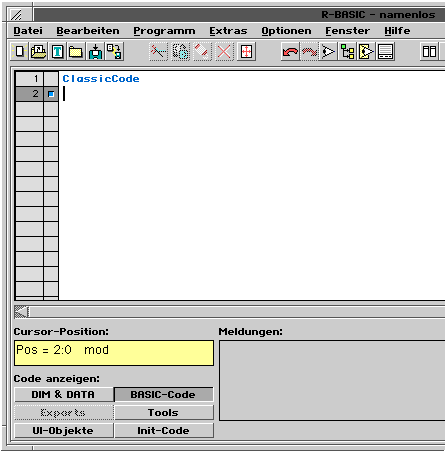Toggle the blue marker on line 2
The height and width of the screenshot is (452, 446).
(51, 94)
